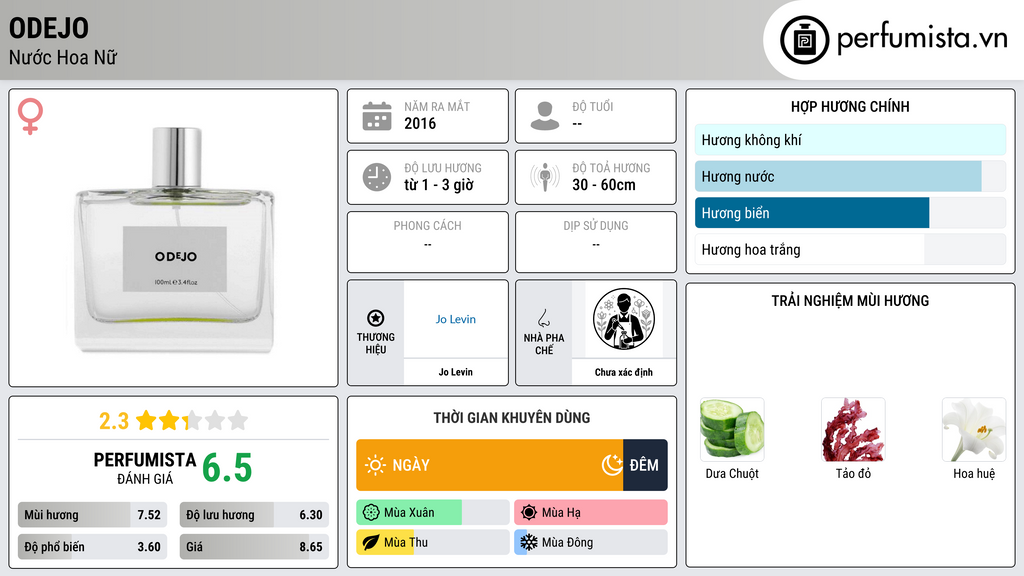The width and height of the screenshot is (1024, 576).
Task: Open the ODEJO perfume bottle image
Action: [x=175, y=240]
